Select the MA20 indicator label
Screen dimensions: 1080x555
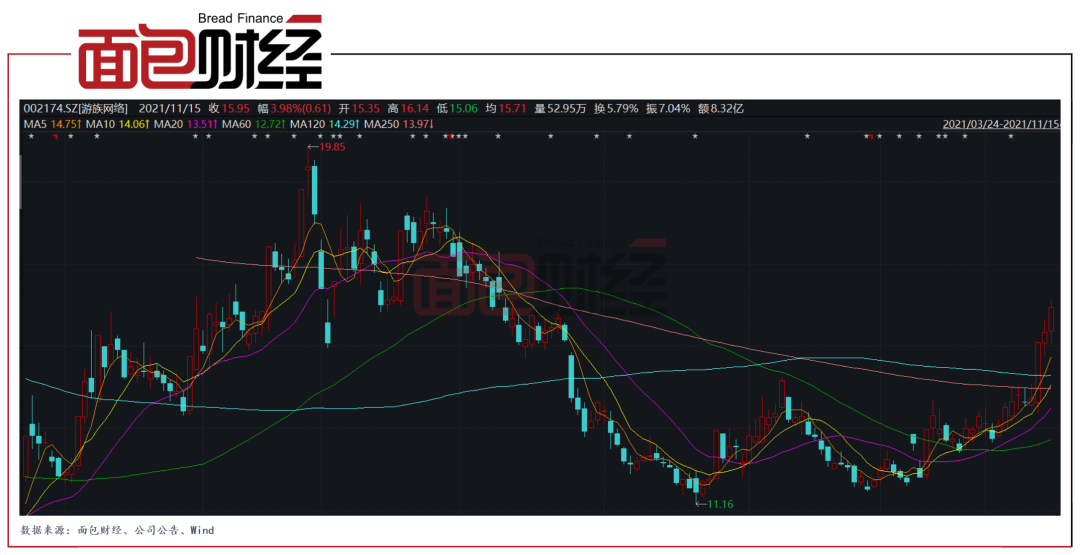click(x=168, y=125)
